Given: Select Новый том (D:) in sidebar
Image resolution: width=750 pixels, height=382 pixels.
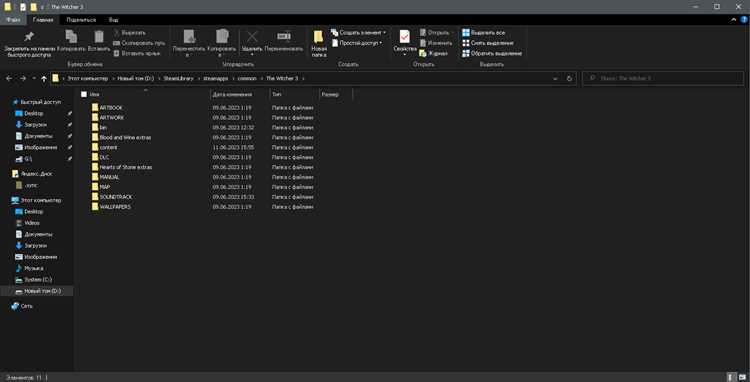Looking at the screenshot, I should 38,291.
